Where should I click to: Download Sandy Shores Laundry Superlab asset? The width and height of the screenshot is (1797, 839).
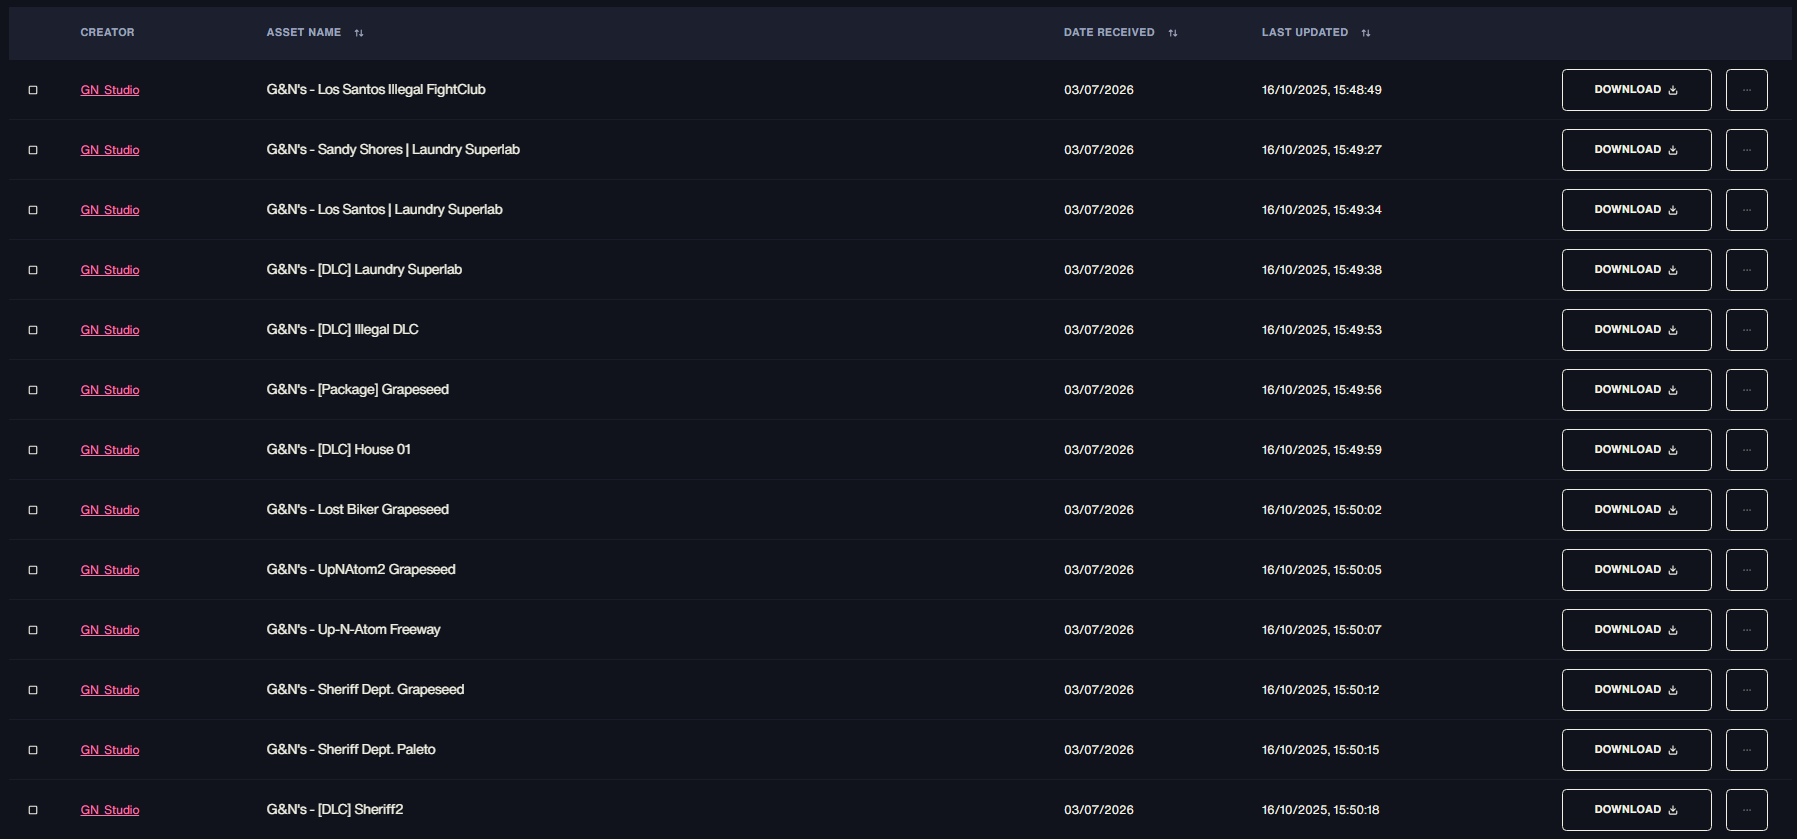pos(1636,150)
